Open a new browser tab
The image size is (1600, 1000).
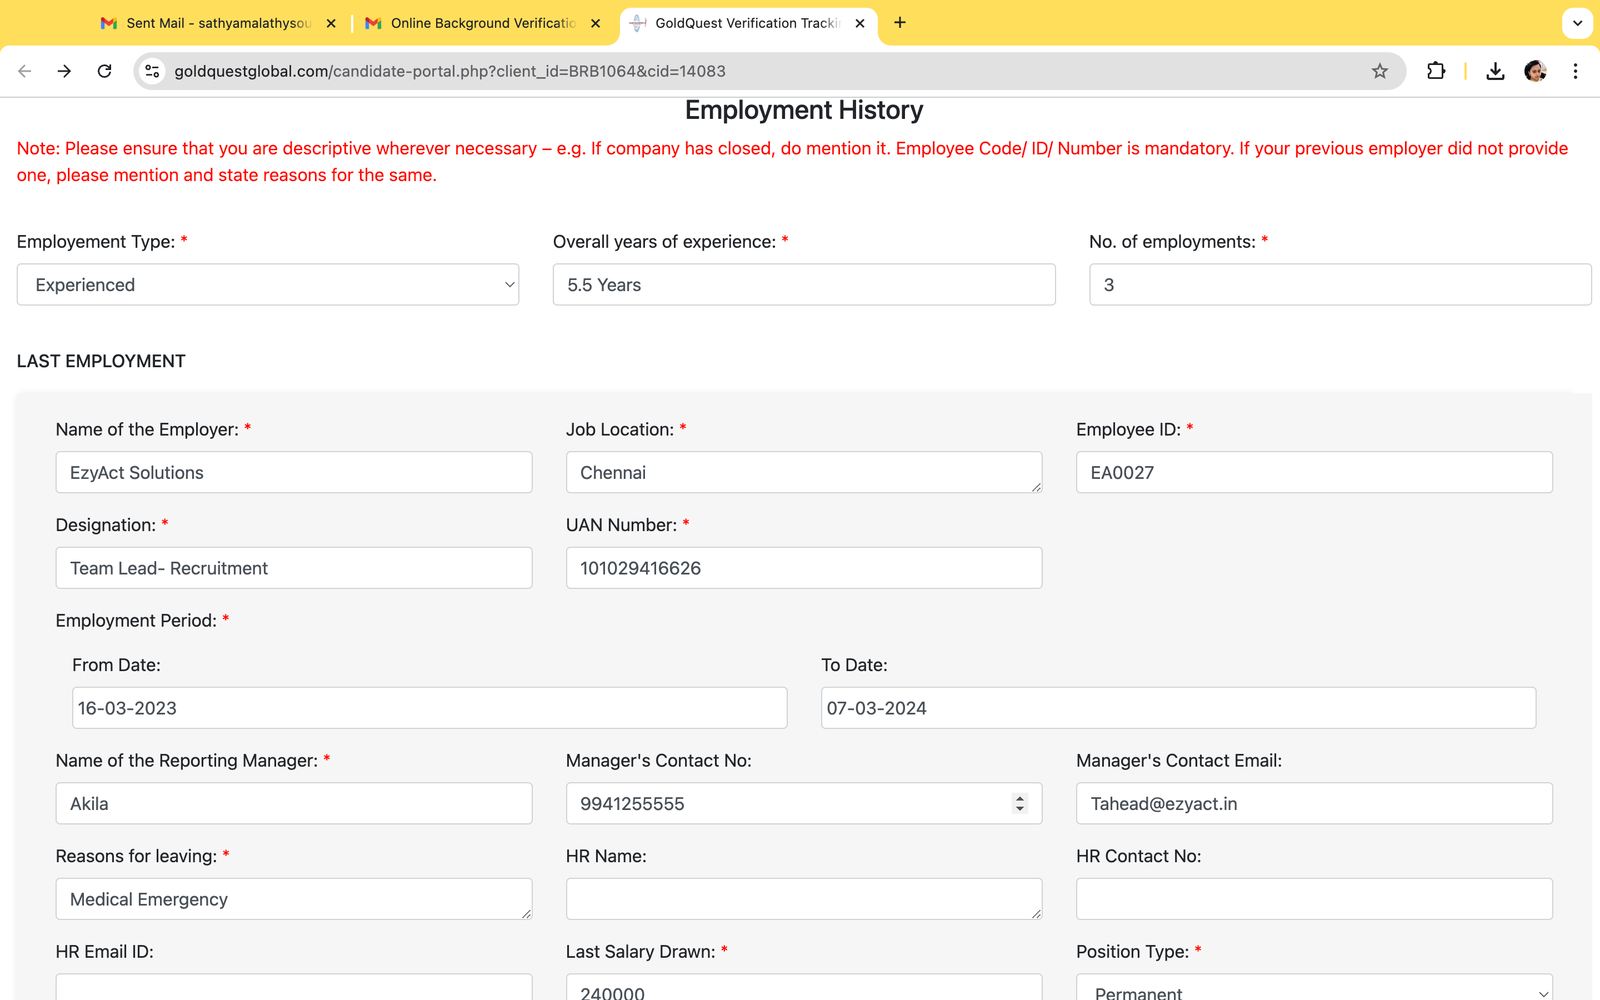pyautogui.click(x=900, y=23)
